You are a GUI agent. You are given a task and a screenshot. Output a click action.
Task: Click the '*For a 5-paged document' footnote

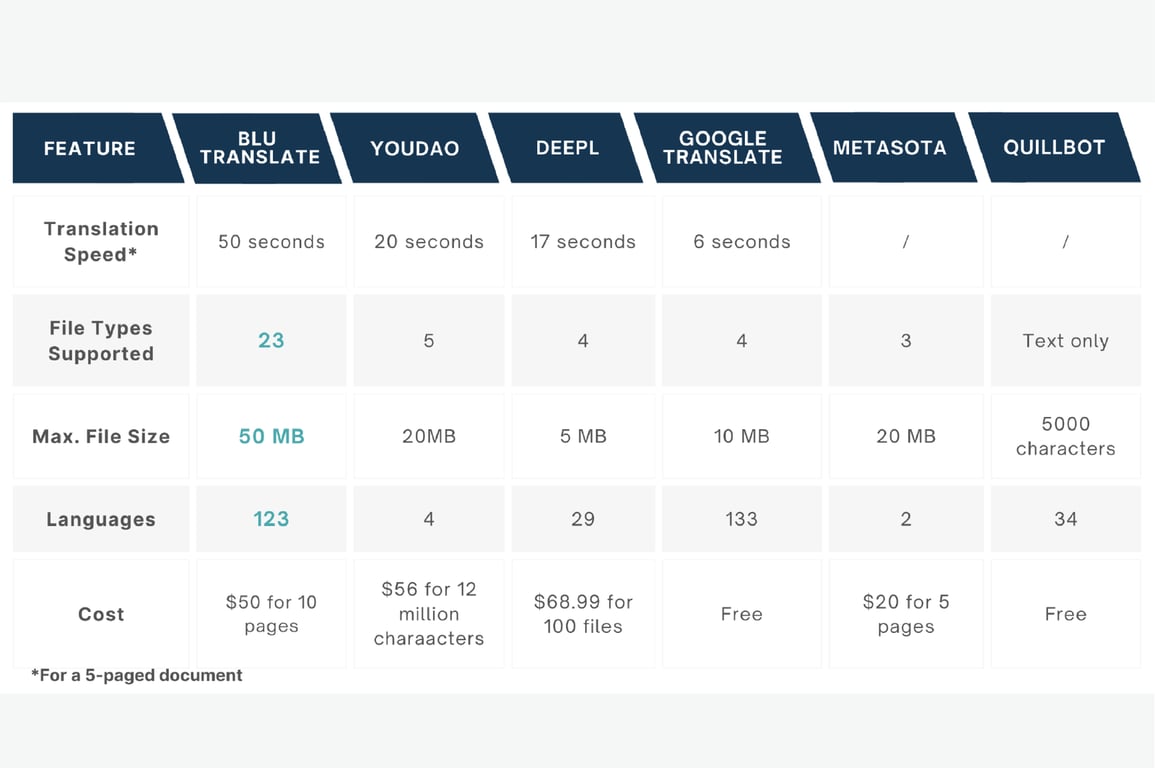136,675
